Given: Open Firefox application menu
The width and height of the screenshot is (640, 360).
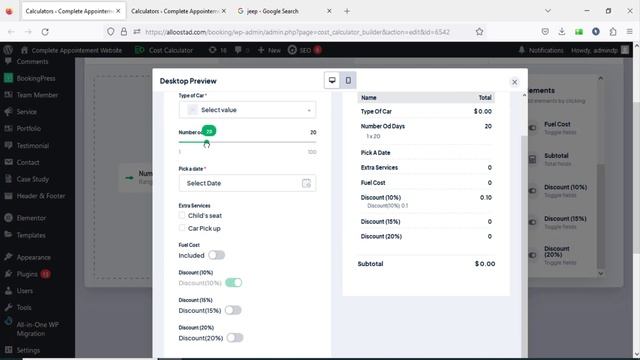Looking at the screenshot, I should [630, 31].
